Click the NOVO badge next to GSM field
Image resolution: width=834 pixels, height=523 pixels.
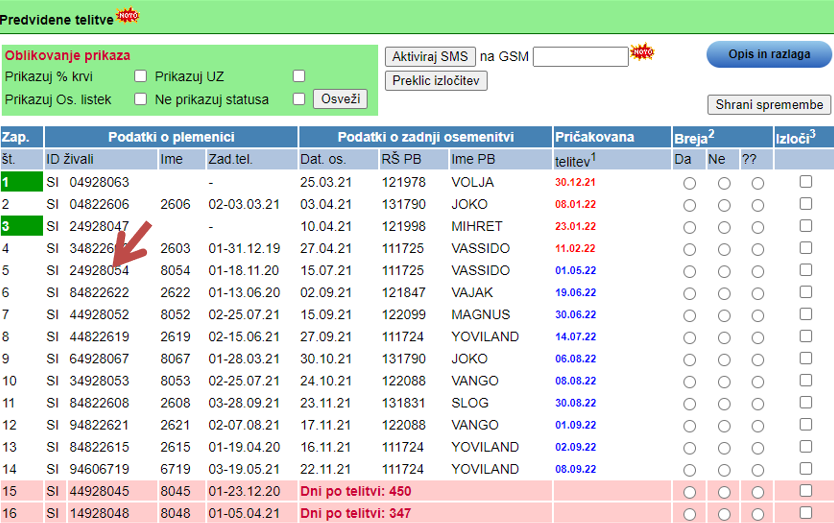tap(641, 52)
